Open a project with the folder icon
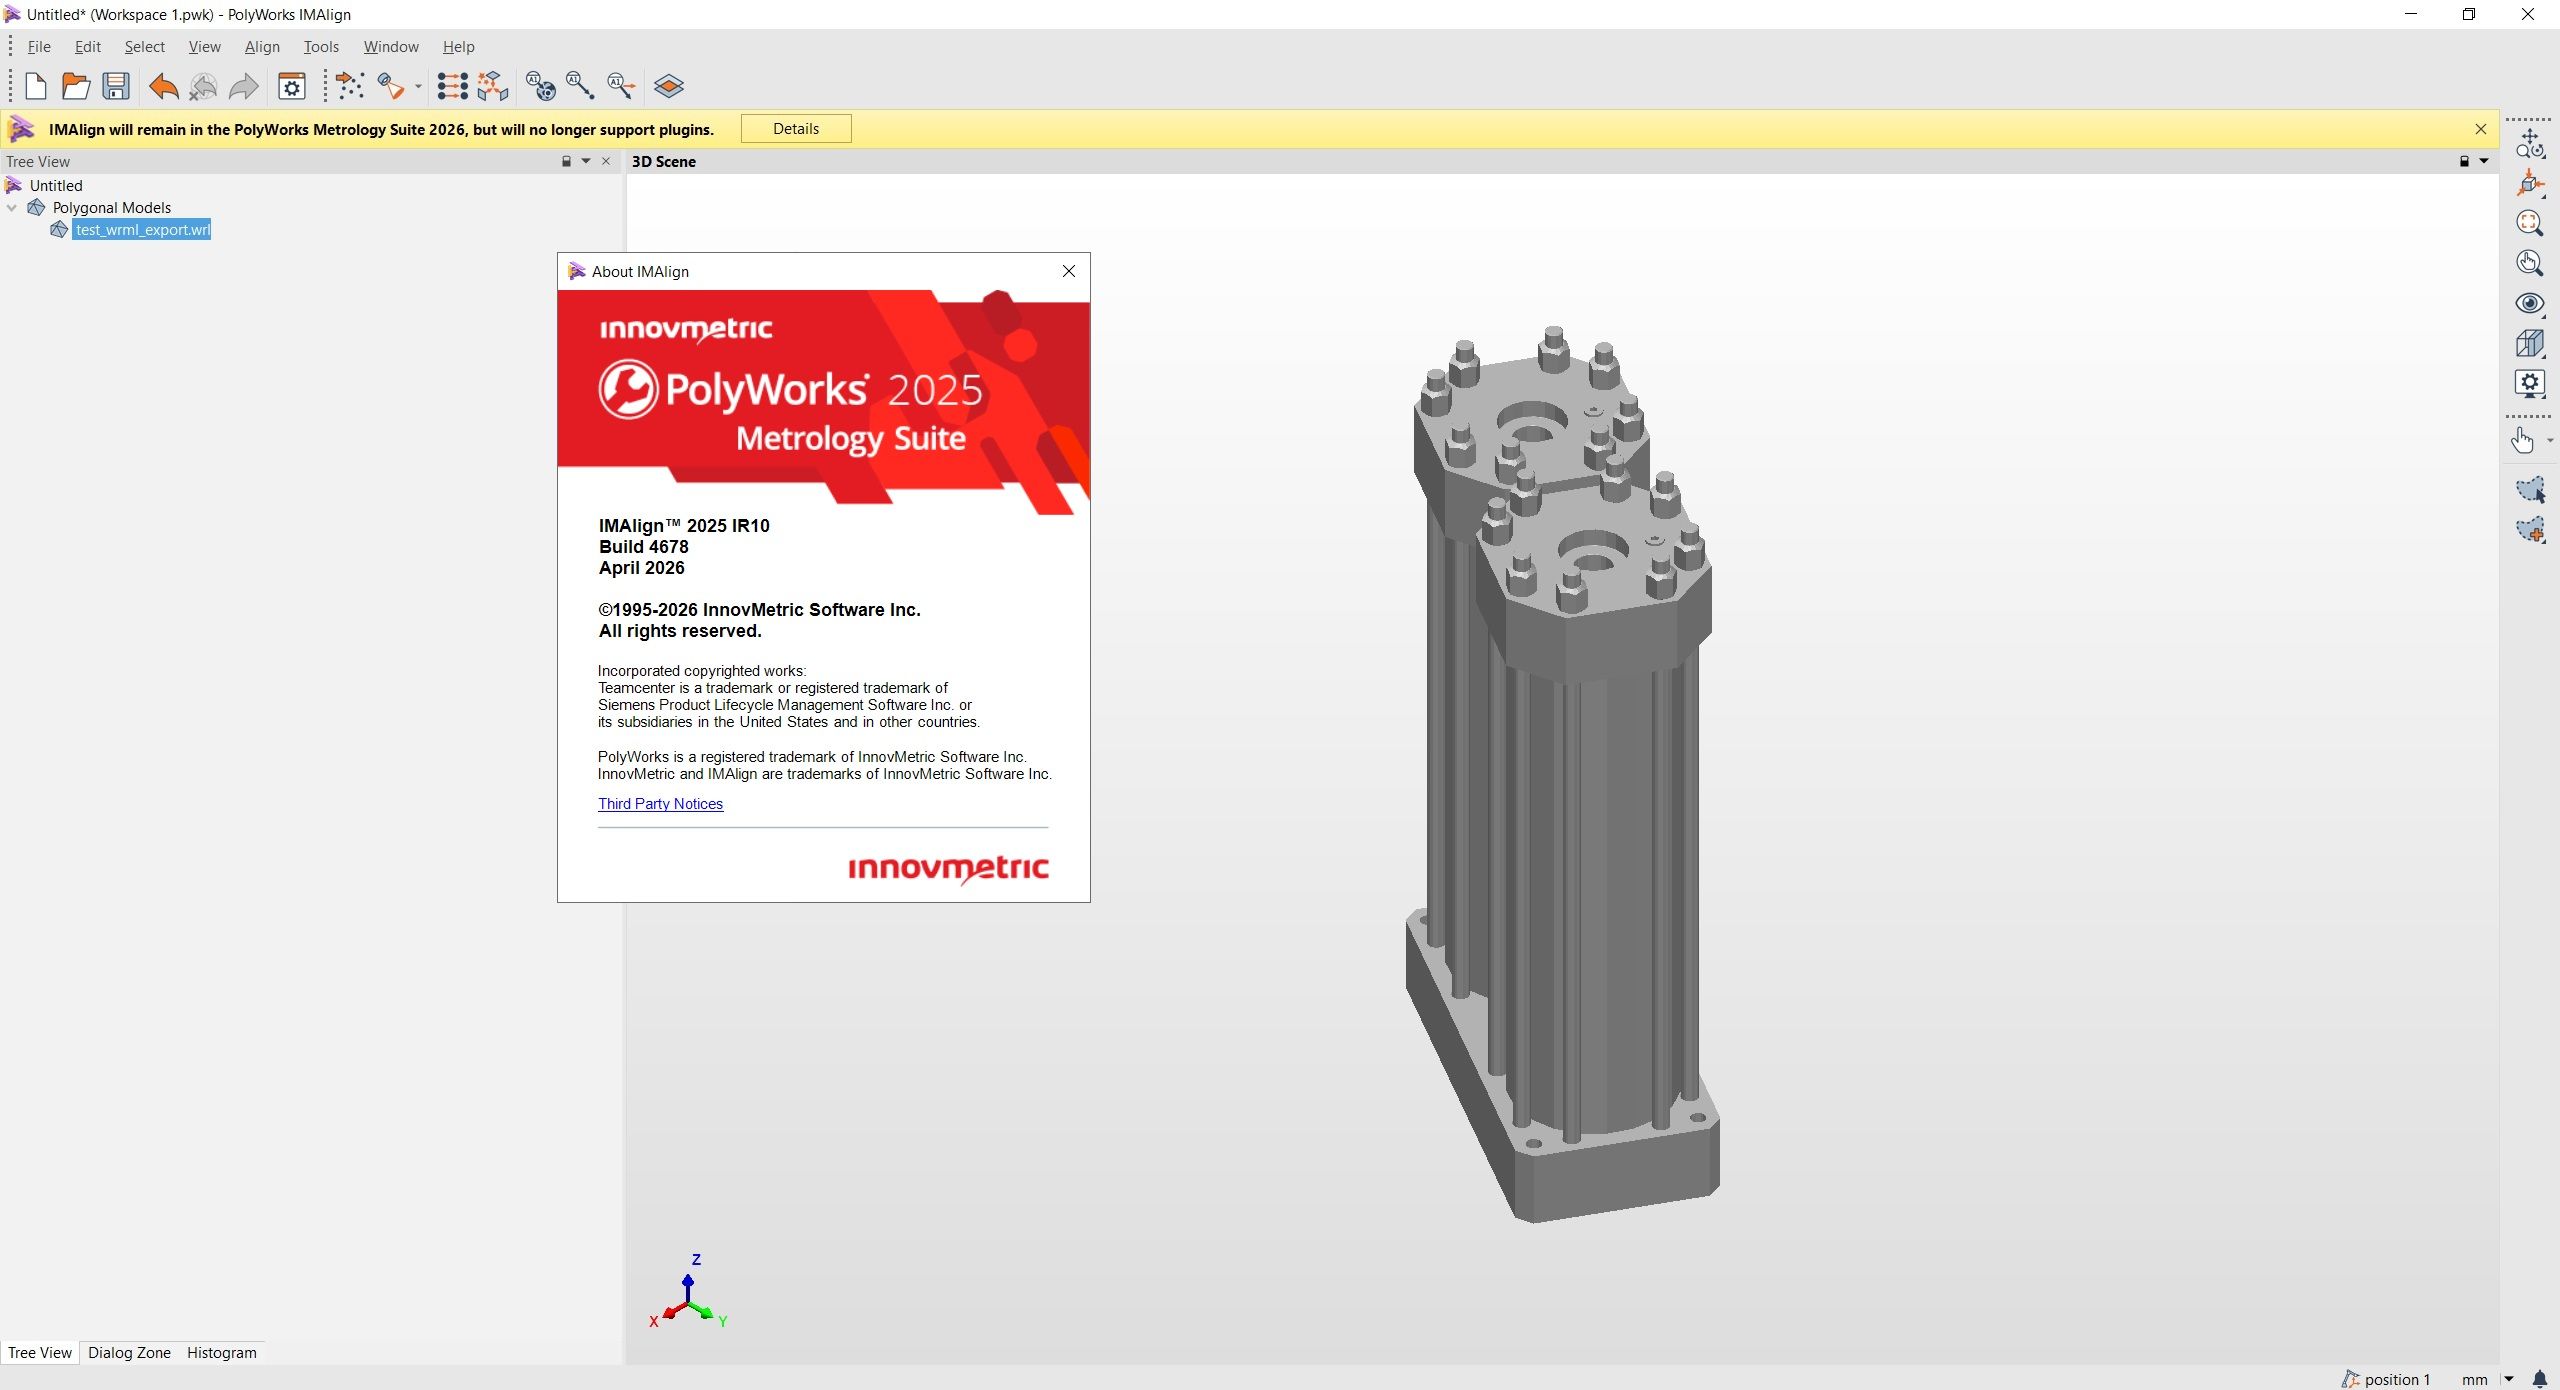The height and width of the screenshot is (1390, 2560). (76, 87)
